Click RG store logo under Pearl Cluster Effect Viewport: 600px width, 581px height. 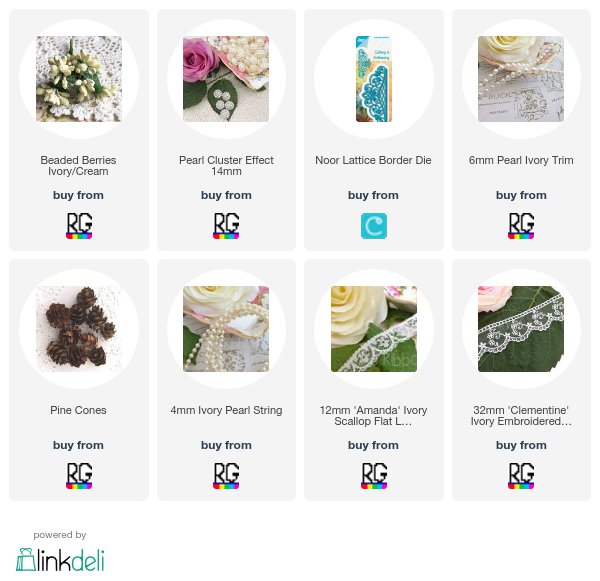tap(226, 226)
